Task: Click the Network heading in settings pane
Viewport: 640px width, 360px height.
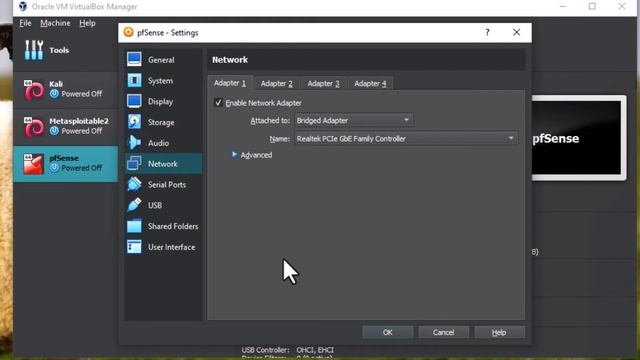Action: pos(230,60)
